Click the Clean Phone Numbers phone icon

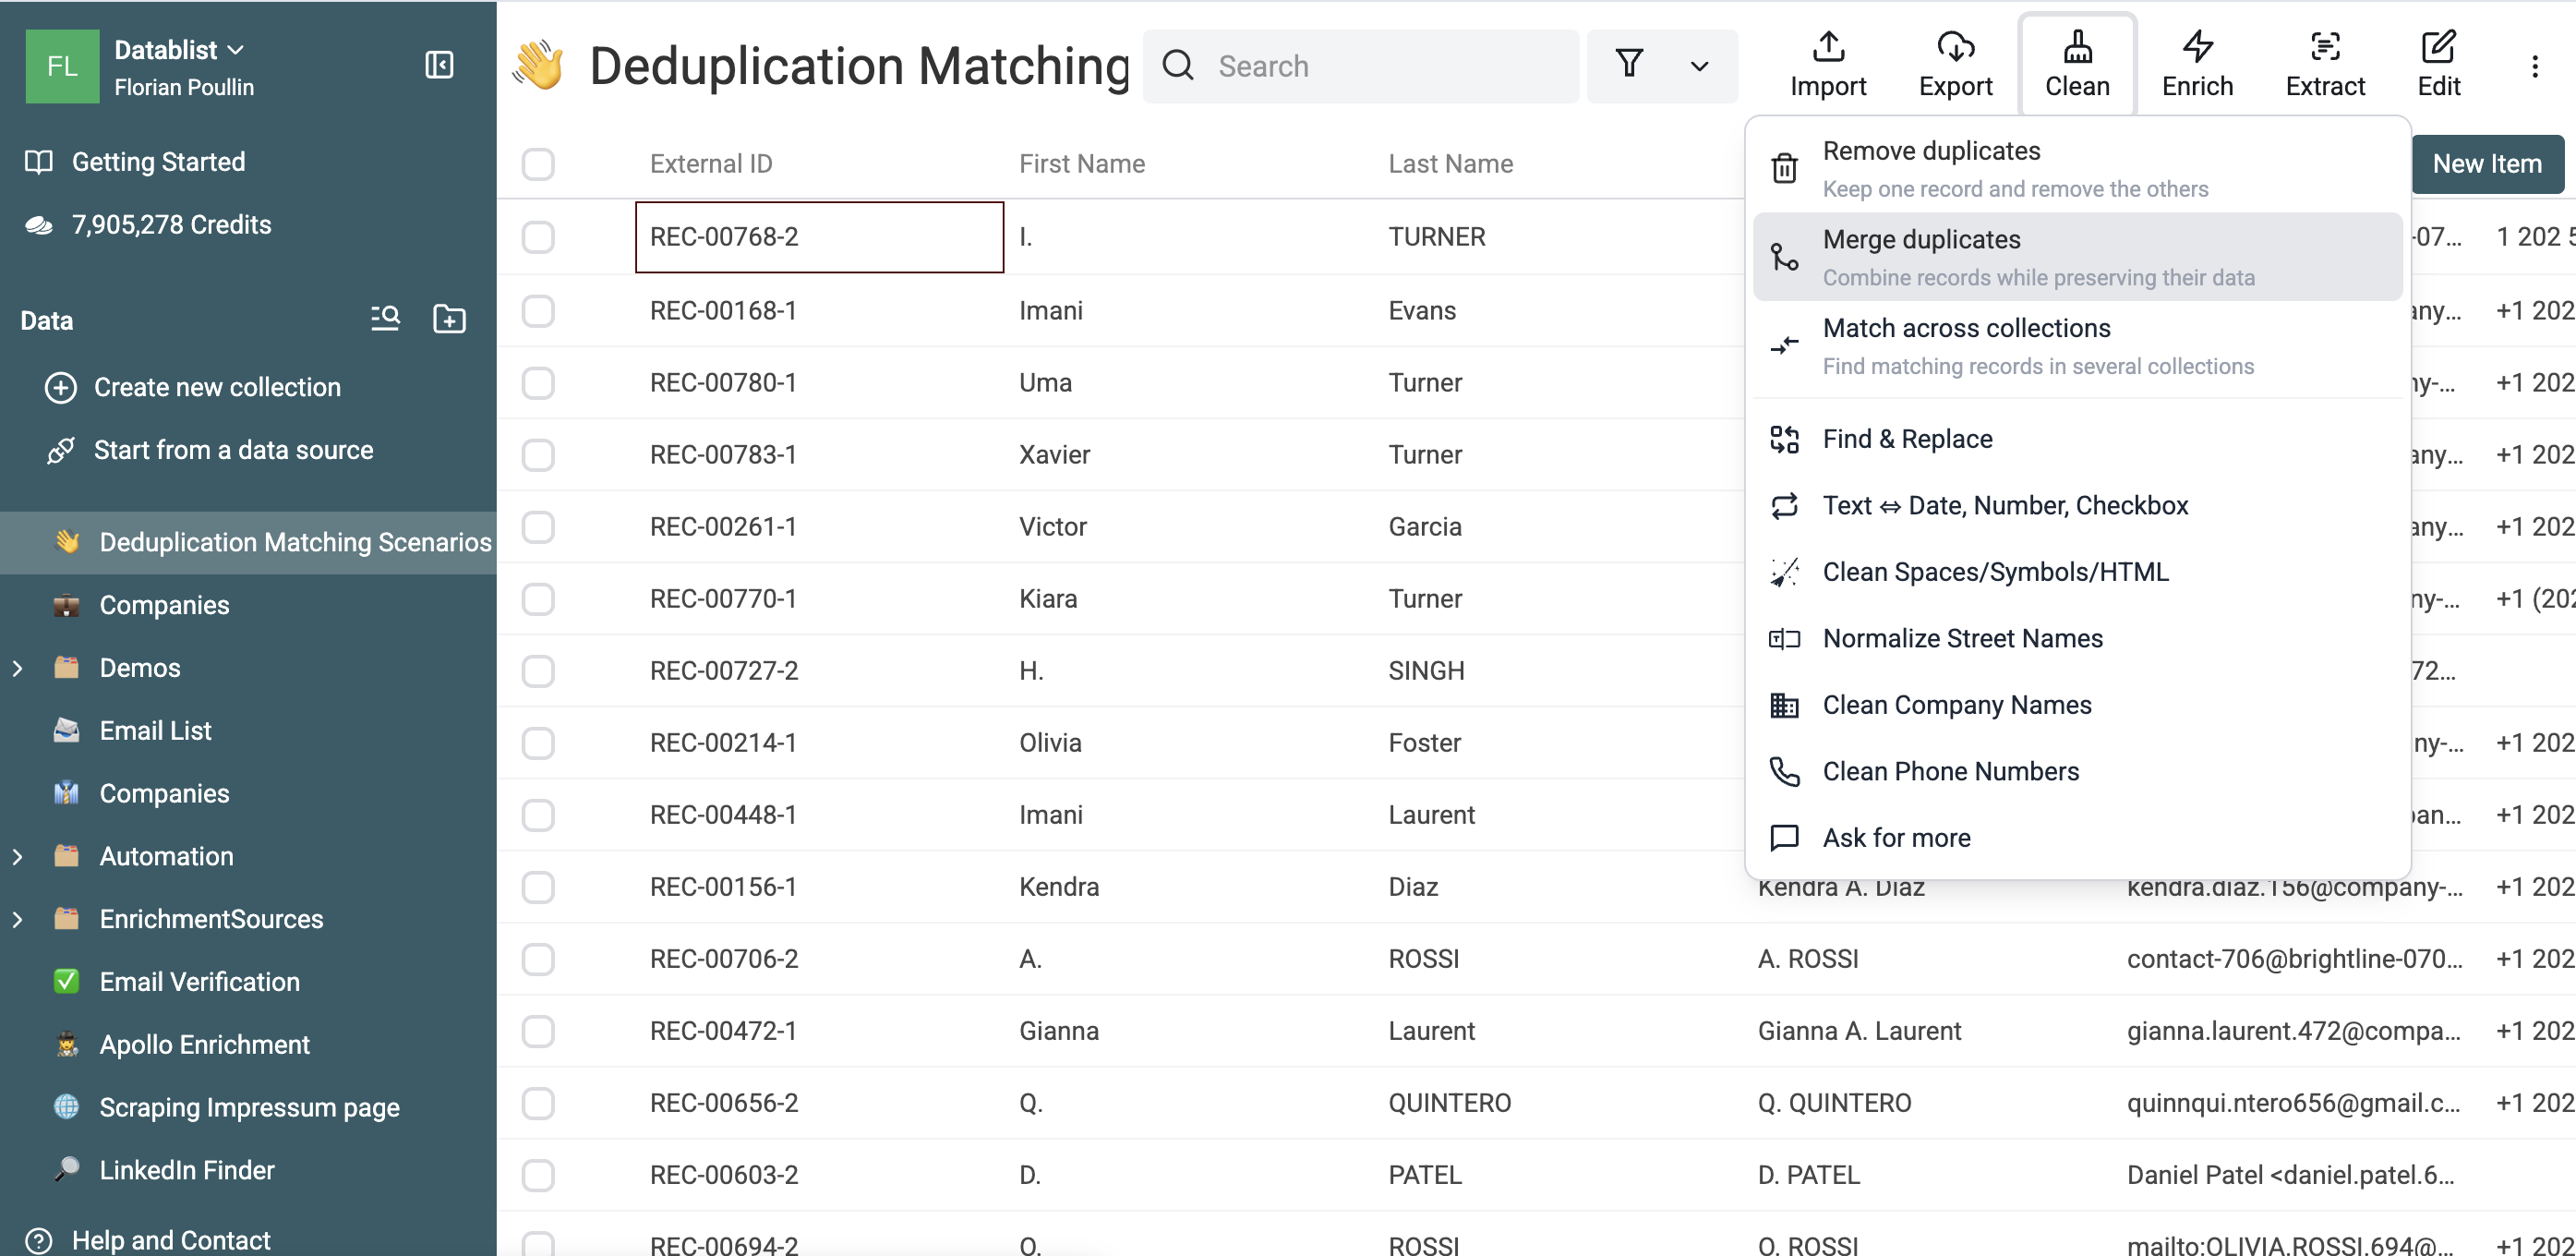pyautogui.click(x=1784, y=771)
